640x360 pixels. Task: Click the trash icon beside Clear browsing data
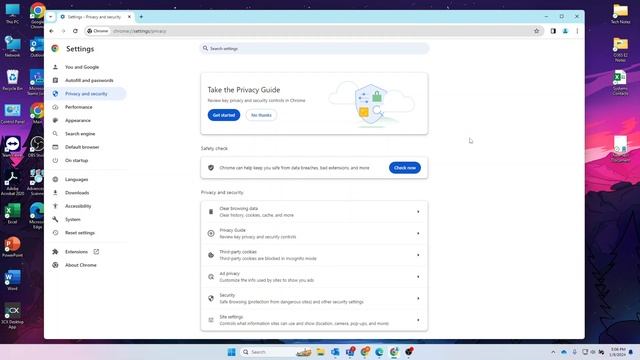pos(211,212)
